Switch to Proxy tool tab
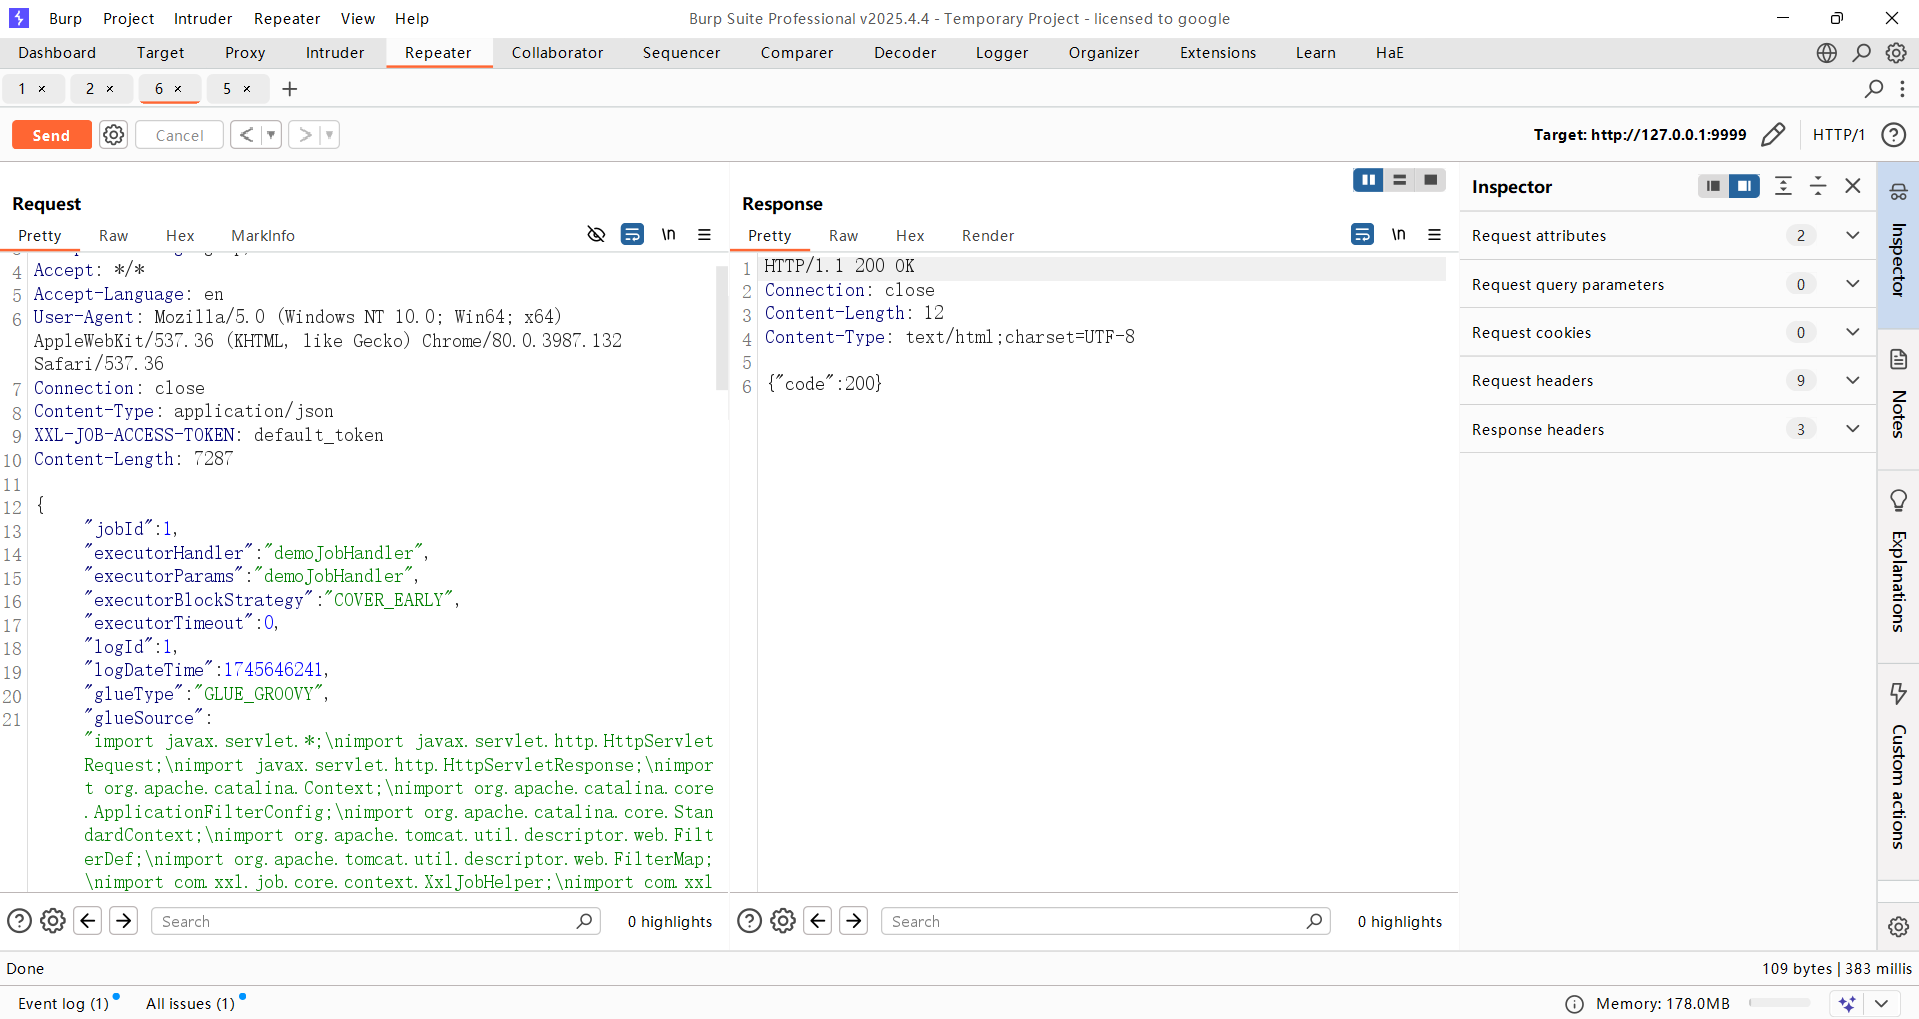Image resolution: width=1919 pixels, height=1019 pixels. click(245, 53)
